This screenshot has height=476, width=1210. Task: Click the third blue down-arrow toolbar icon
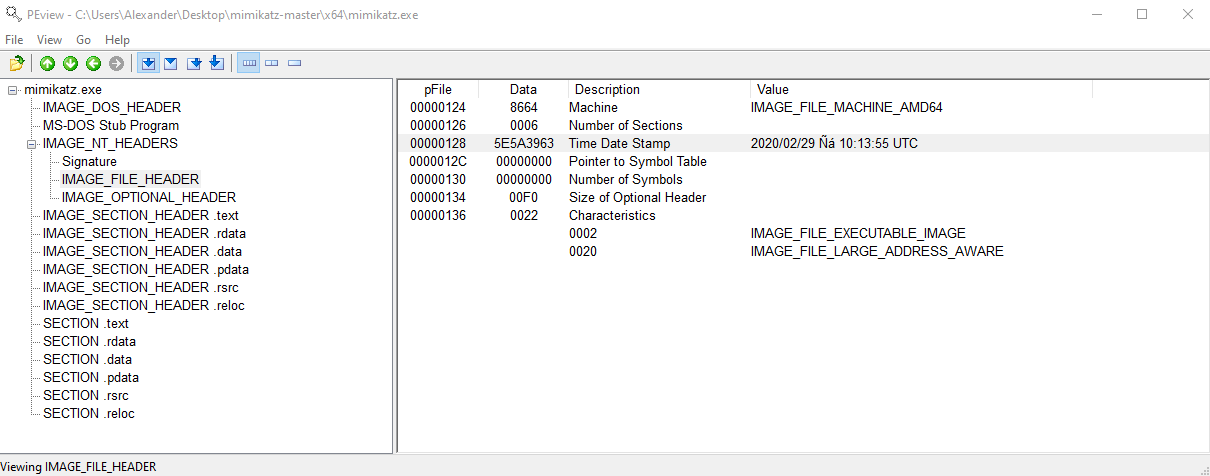tap(195, 64)
